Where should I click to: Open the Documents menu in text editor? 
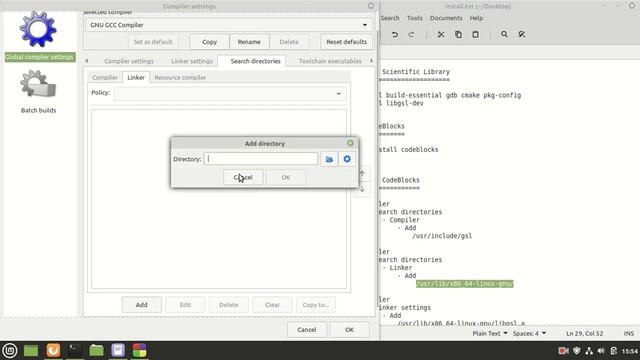[446, 18]
